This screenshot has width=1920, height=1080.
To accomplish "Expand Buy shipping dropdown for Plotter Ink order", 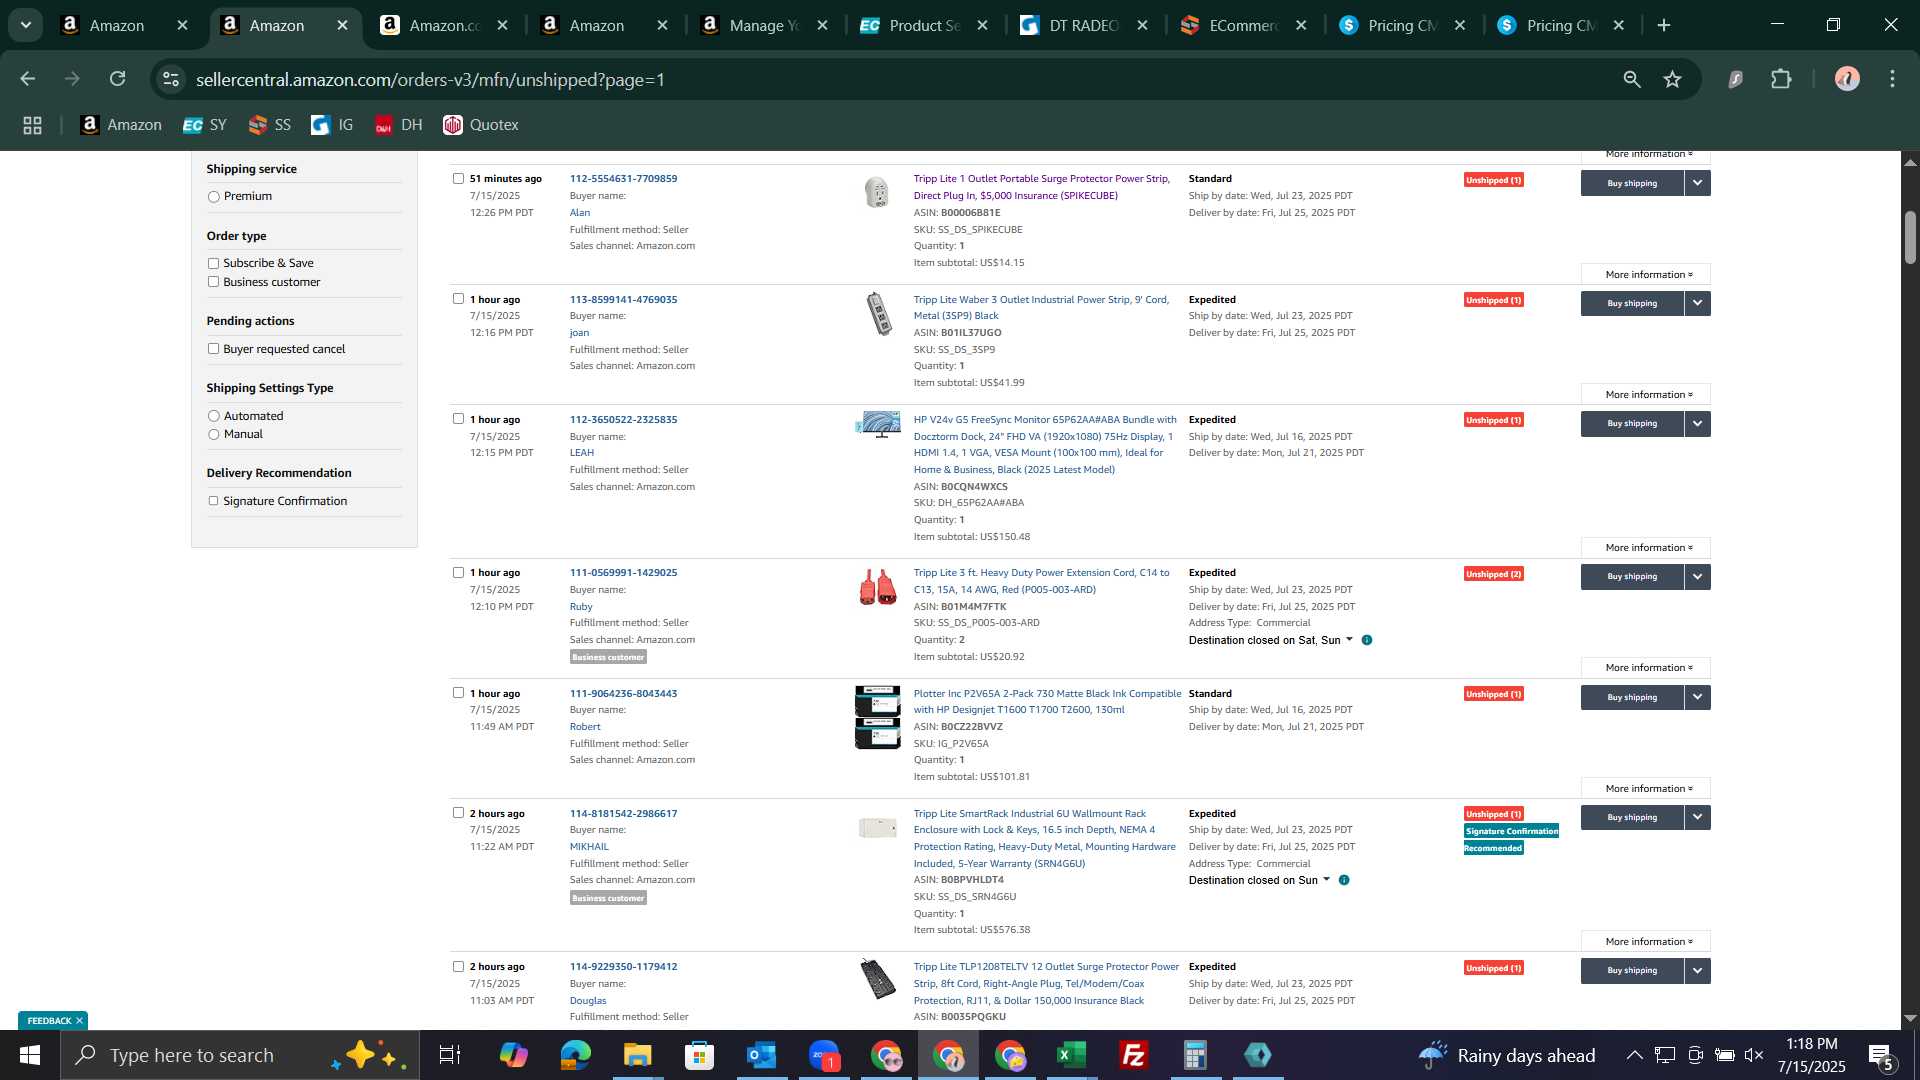I will (x=1698, y=697).
